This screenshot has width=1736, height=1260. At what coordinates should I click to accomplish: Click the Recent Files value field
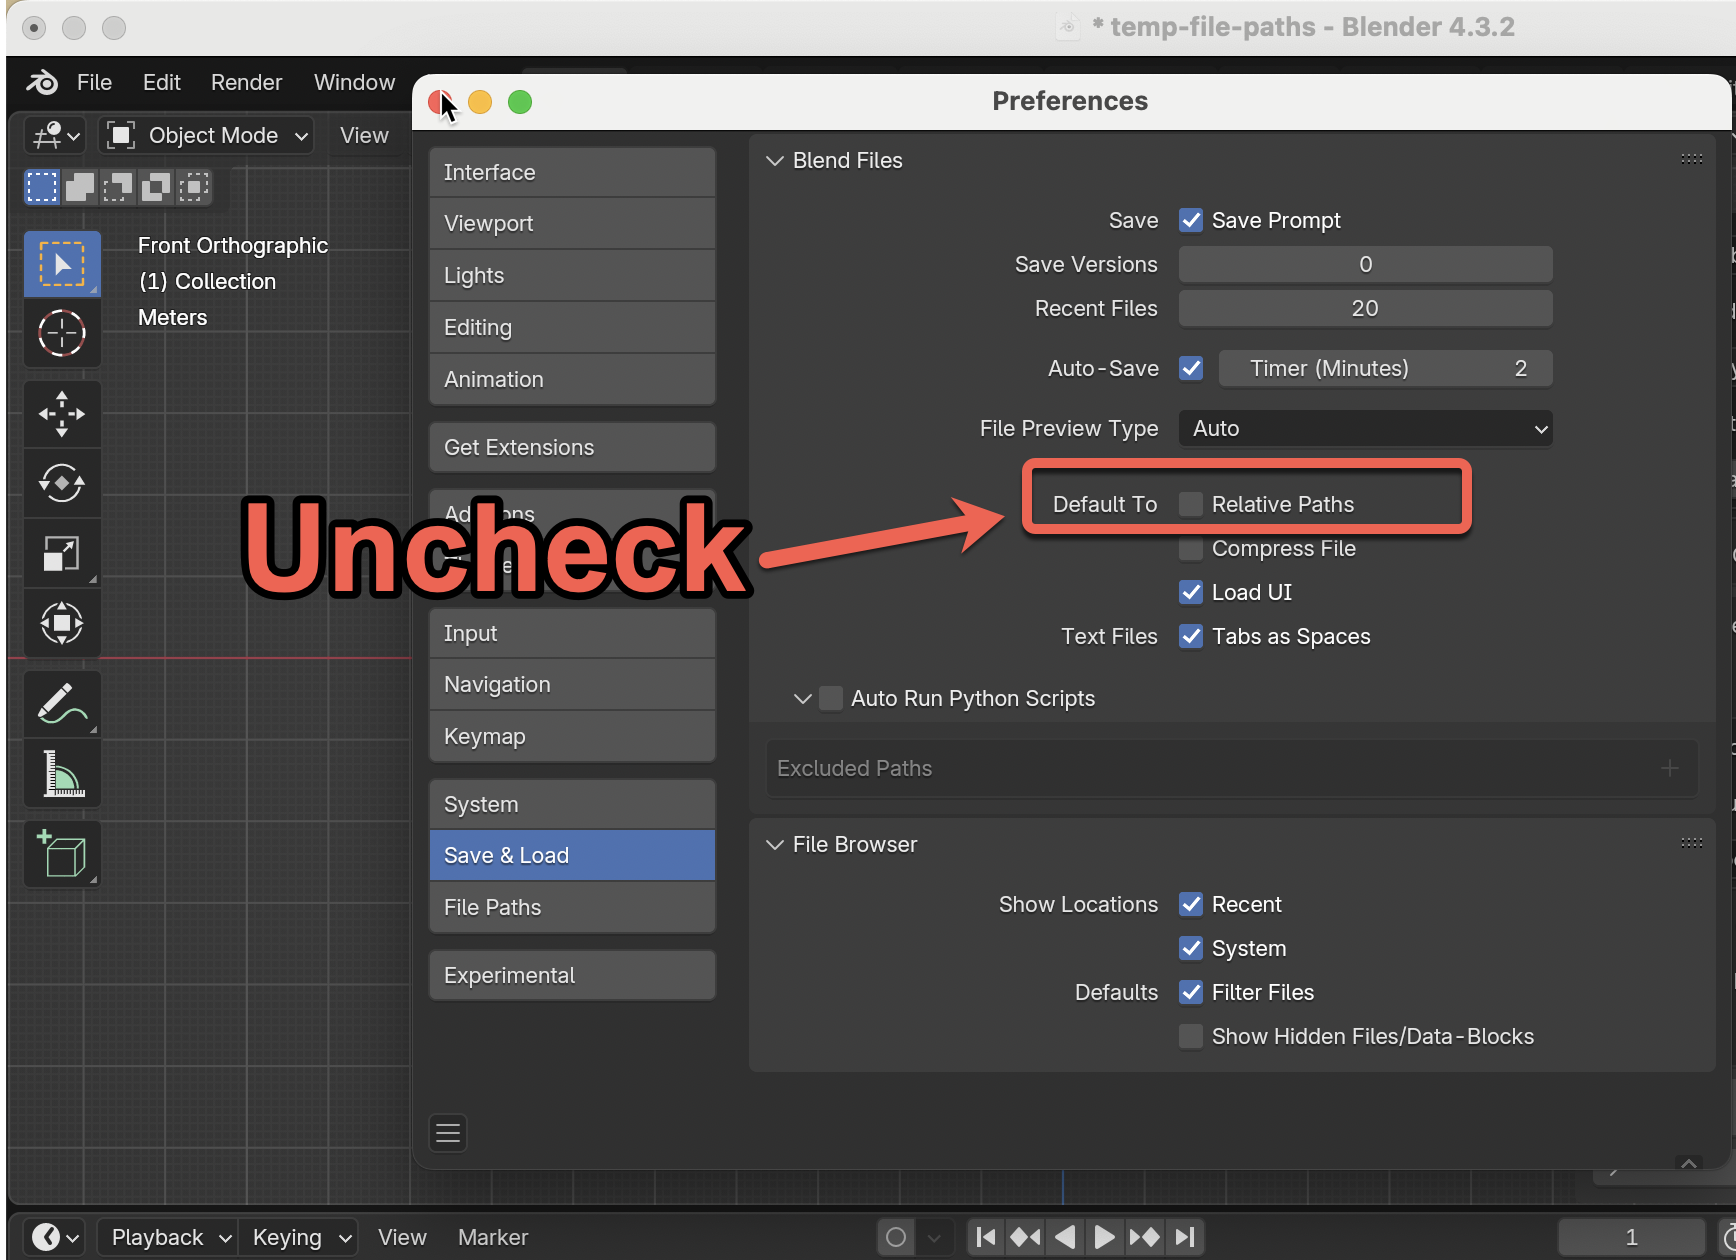1366,308
